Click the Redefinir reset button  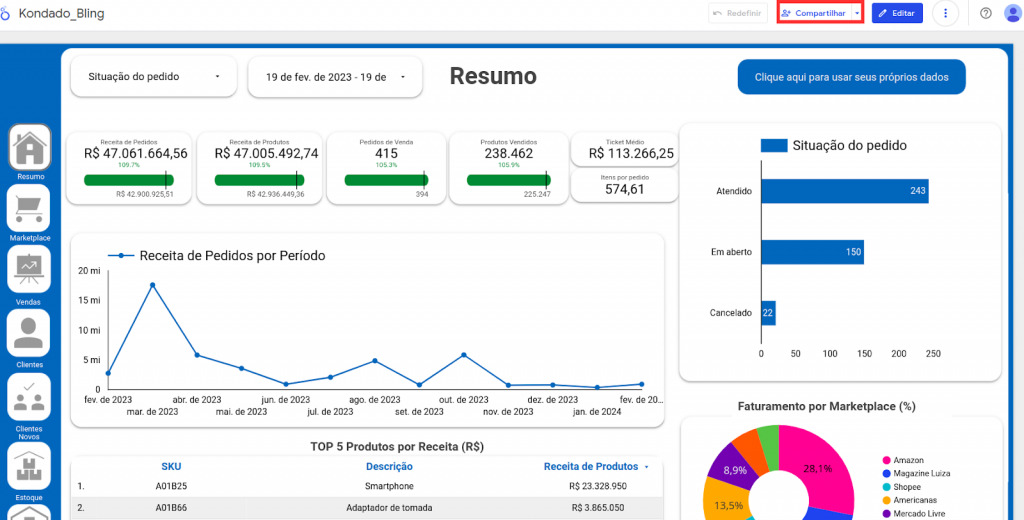point(738,13)
